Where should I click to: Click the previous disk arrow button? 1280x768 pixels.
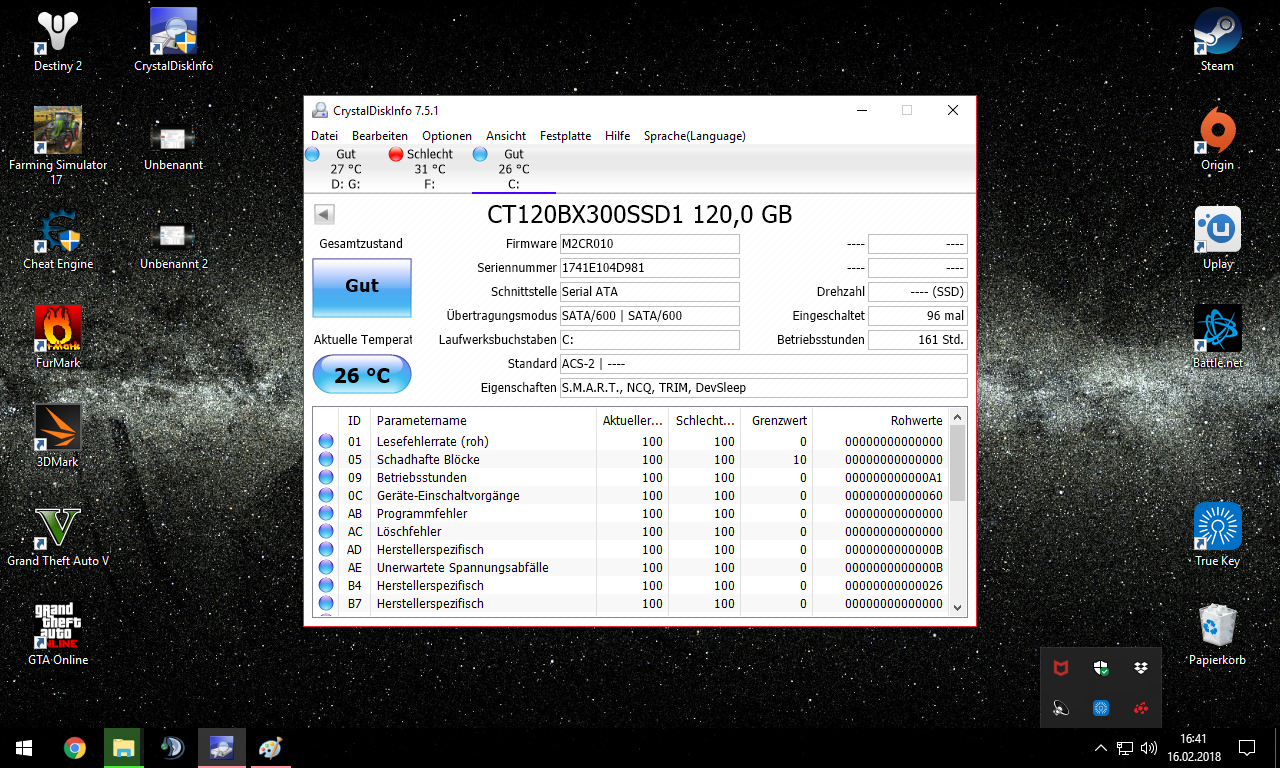click(x=324, y=214)
